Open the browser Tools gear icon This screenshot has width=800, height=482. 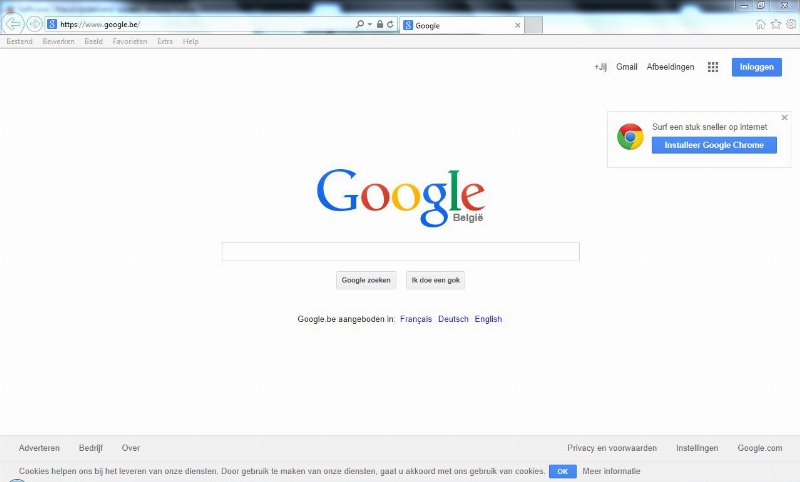click(x=791, y=24)
